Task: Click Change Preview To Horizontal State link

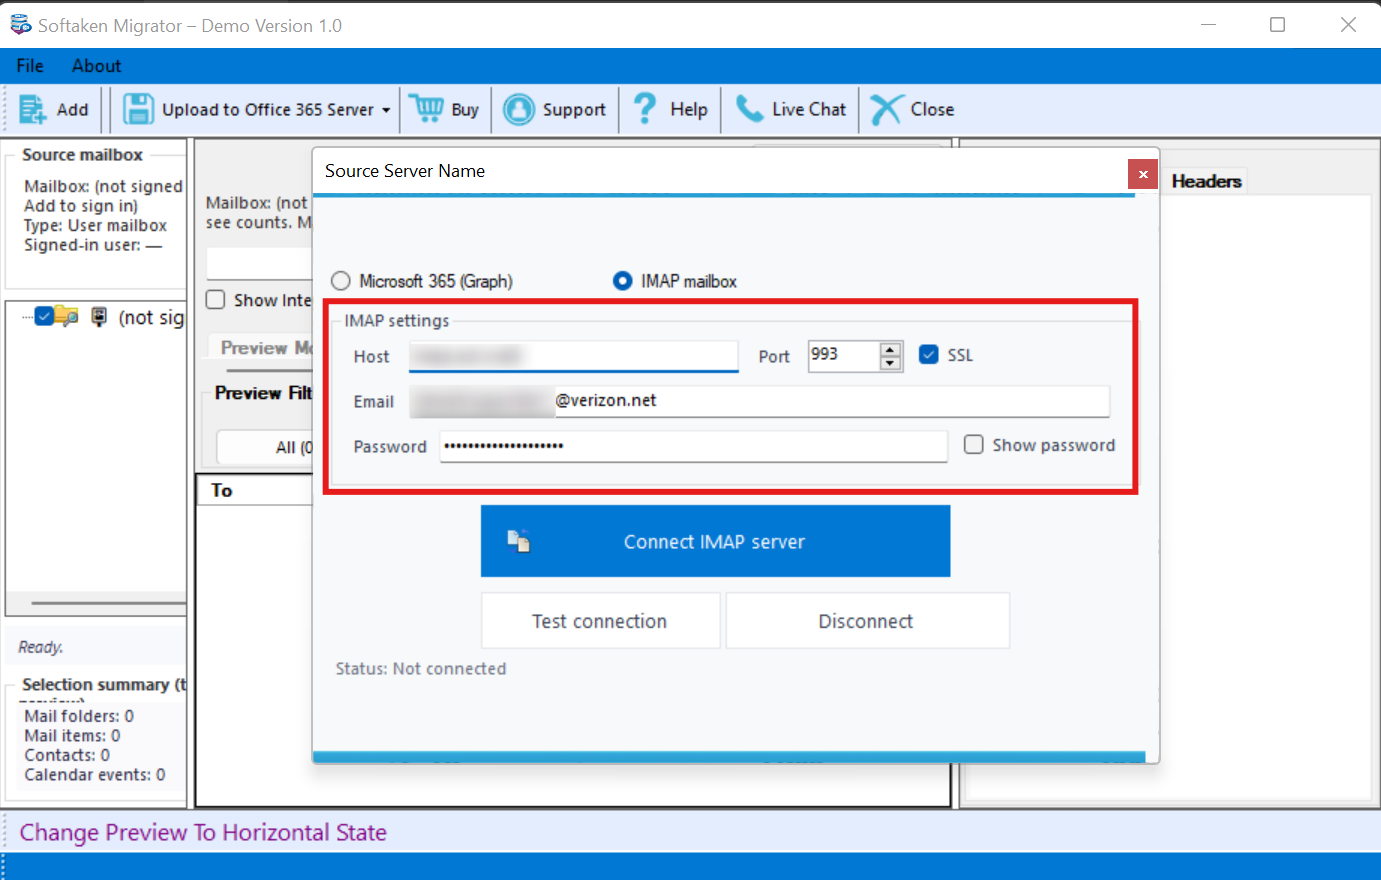Action: tap(203, 832)
